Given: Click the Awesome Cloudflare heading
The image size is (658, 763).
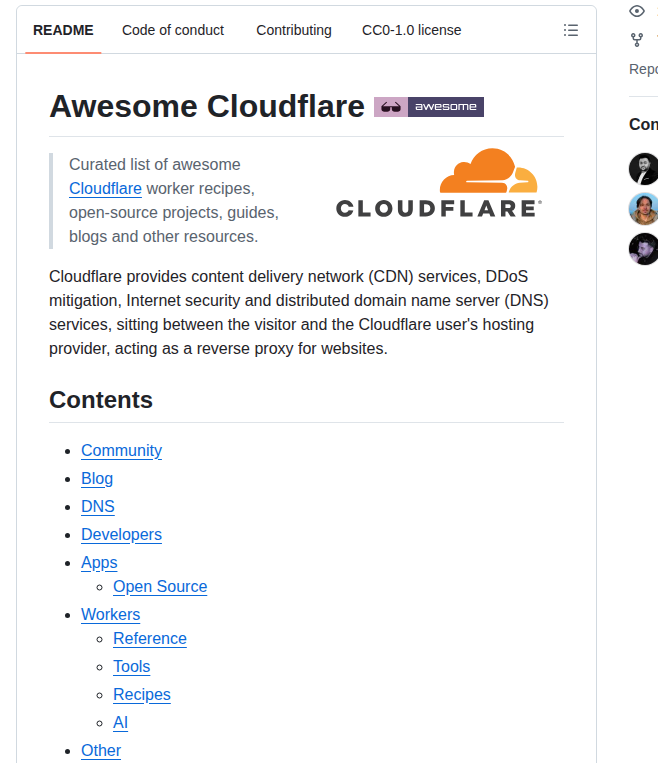Looking at the screenshot, I should tap(207, 106).
